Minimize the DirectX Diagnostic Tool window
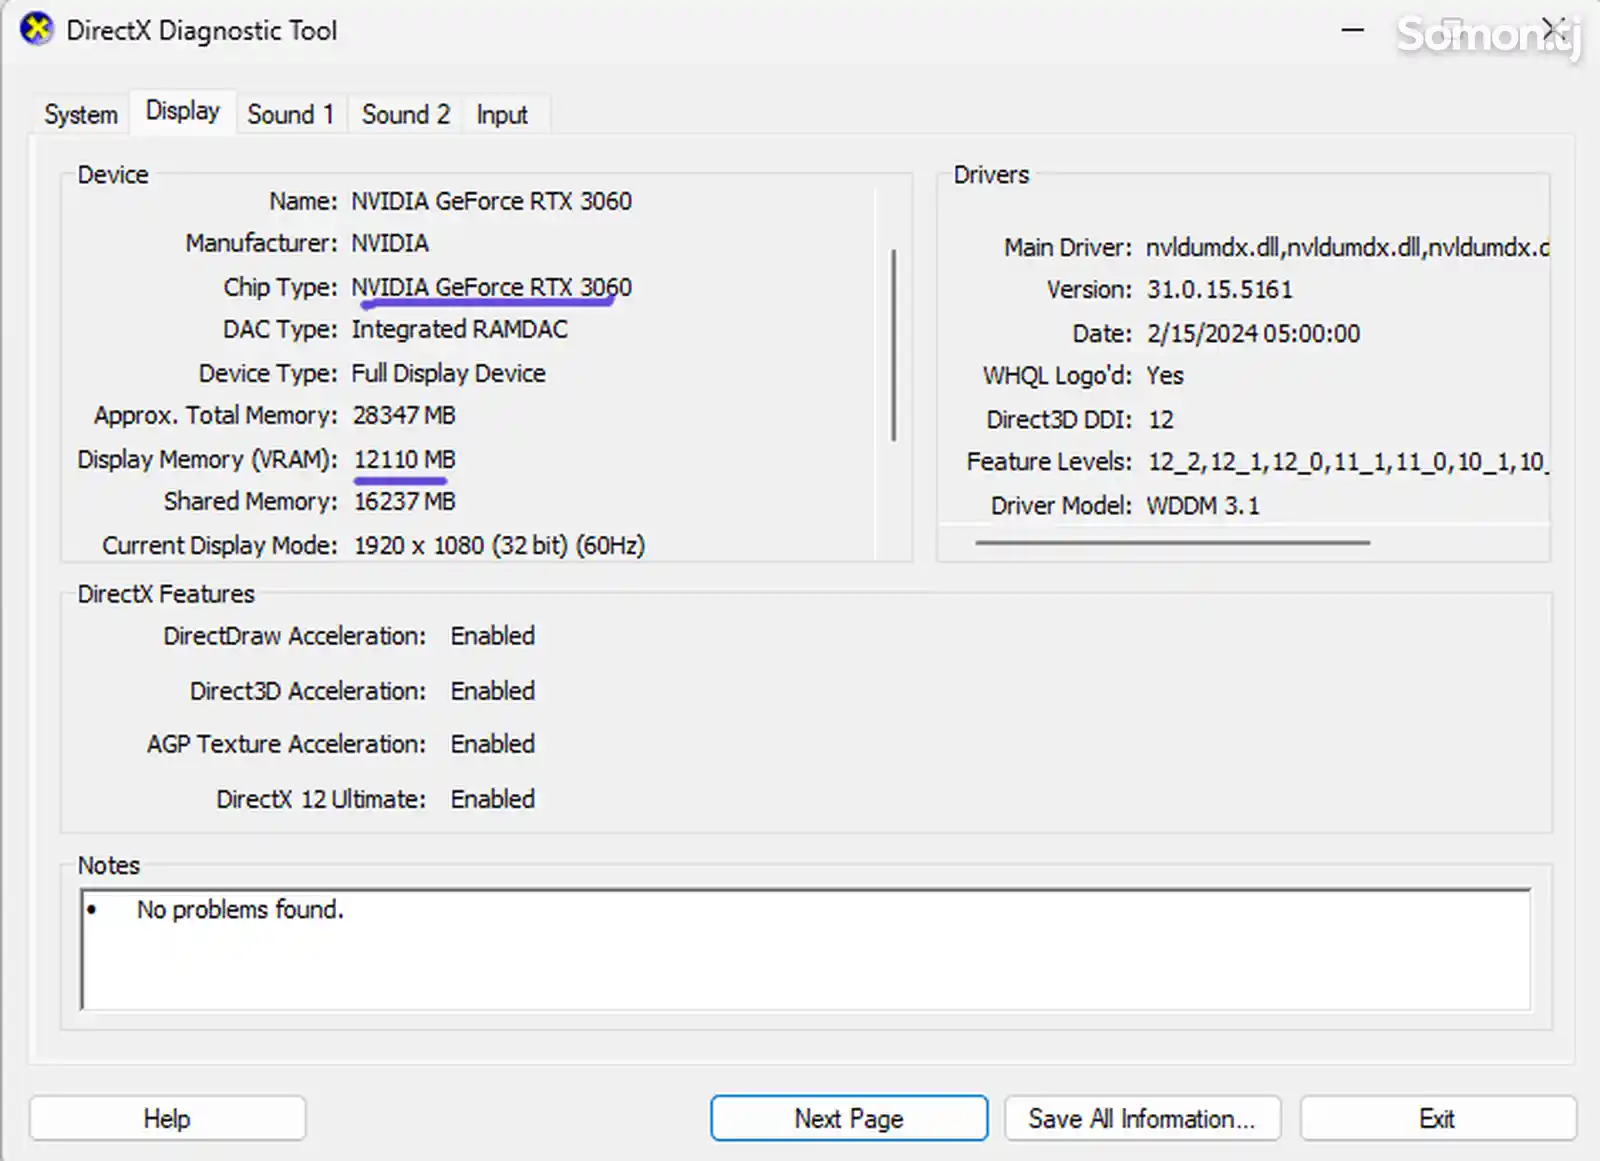 [x=1353, y=30]
